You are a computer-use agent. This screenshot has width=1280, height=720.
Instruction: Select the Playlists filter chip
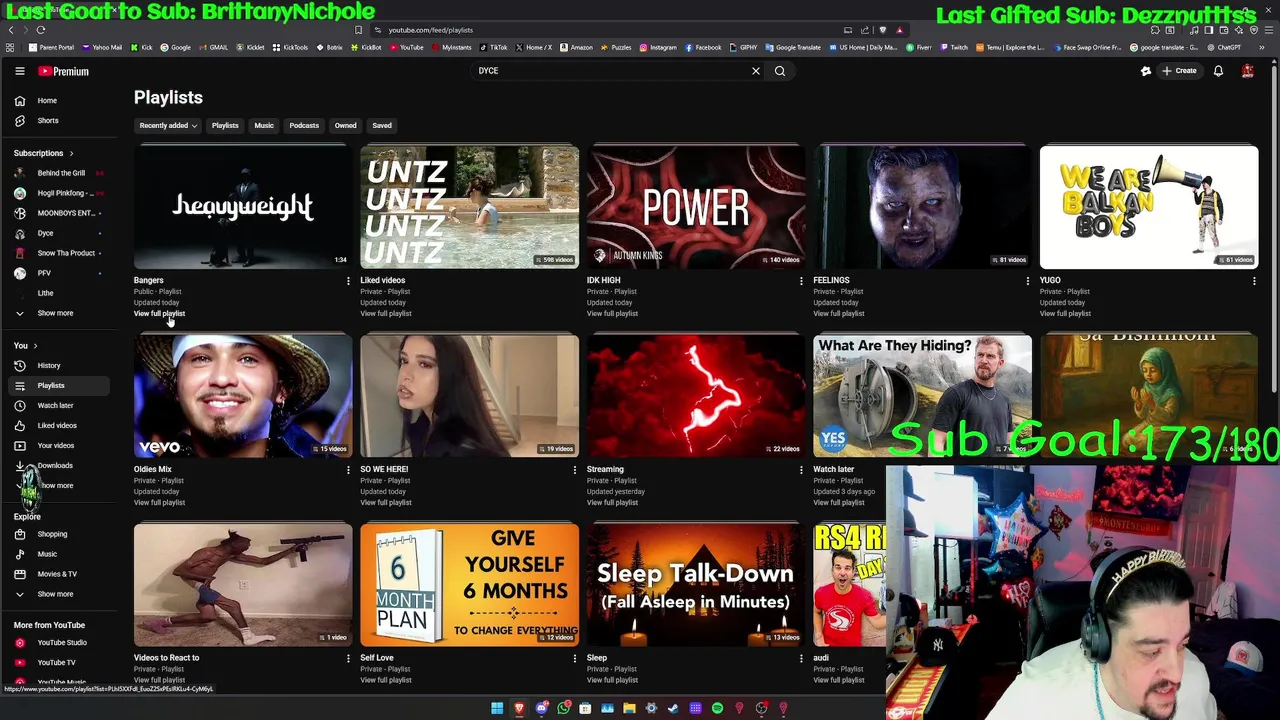pos(225,126)
